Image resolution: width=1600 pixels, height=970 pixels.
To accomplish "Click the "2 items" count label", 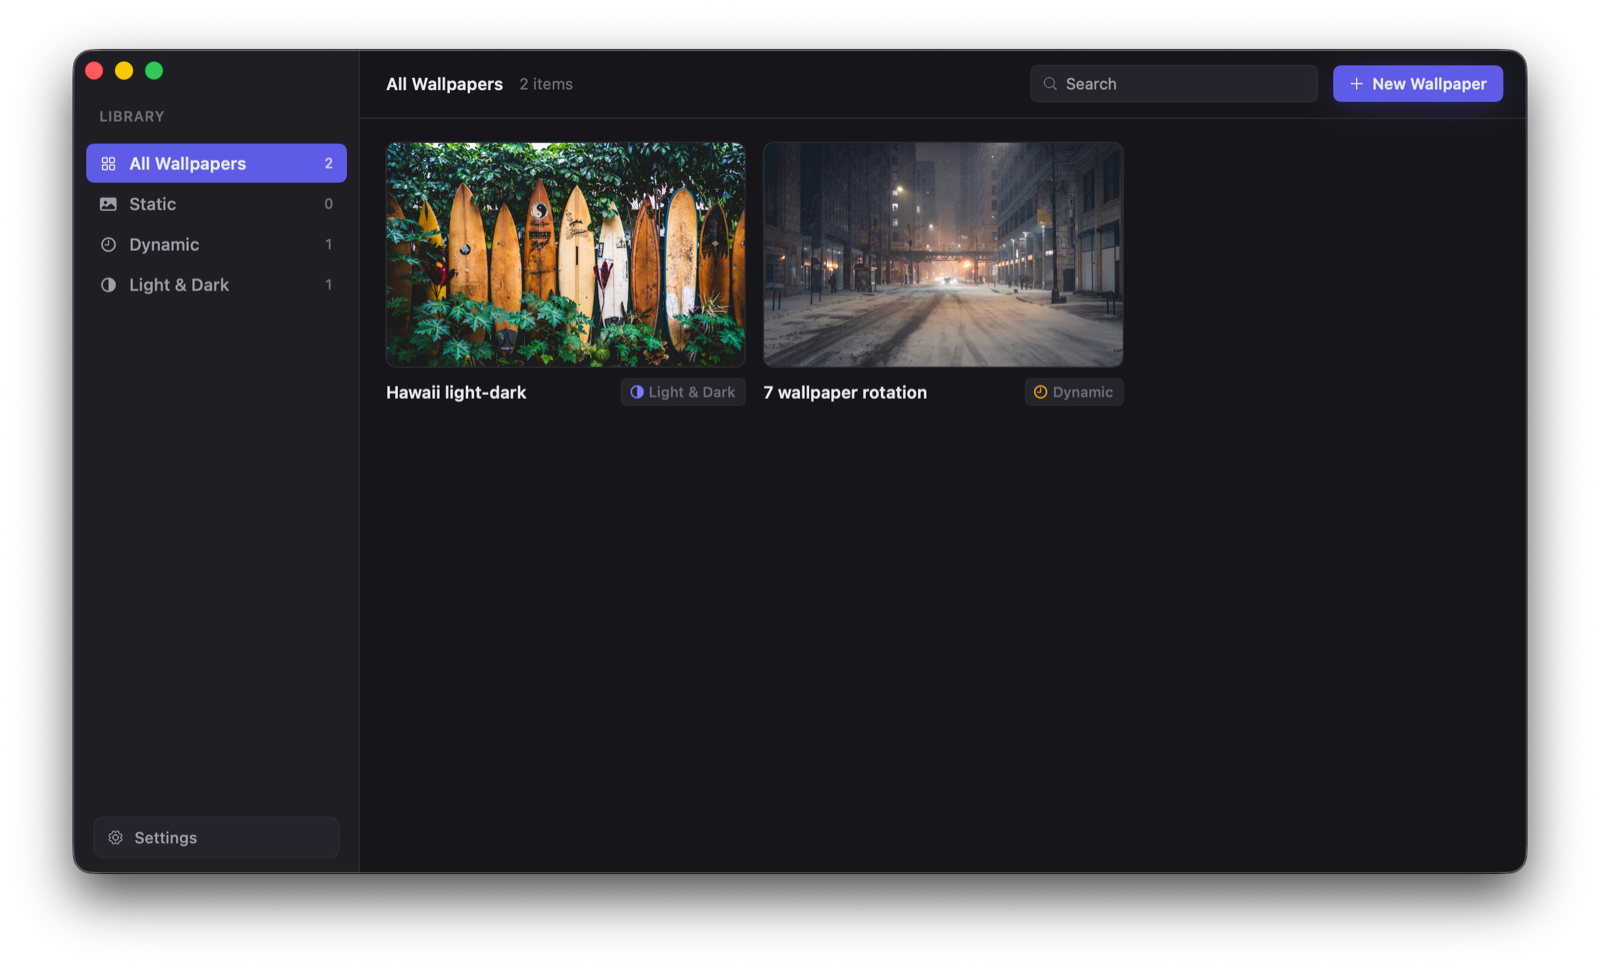I will pos(546,84).
